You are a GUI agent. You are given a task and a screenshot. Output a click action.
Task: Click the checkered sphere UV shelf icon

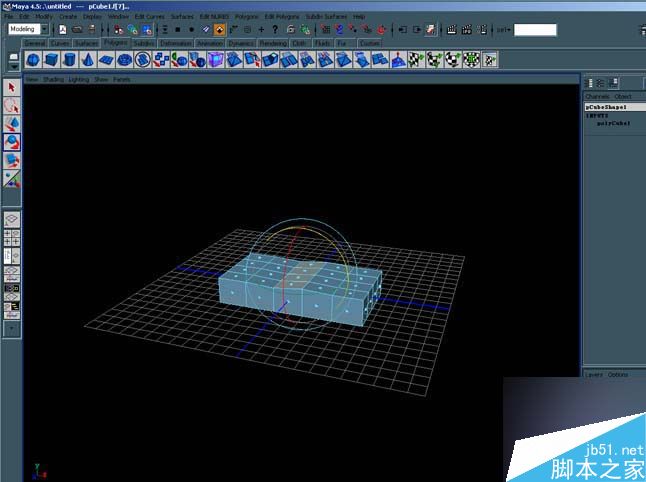(x=452, y=60)
